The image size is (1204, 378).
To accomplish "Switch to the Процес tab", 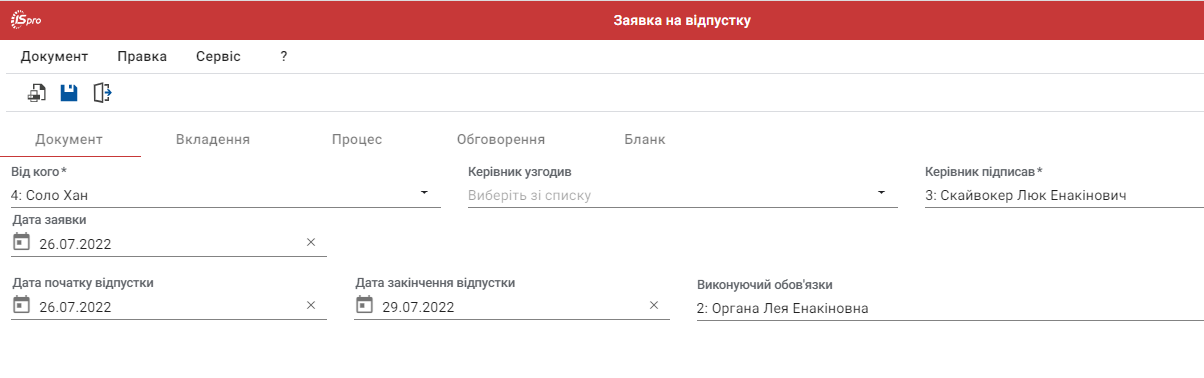I will pos(357,140).
